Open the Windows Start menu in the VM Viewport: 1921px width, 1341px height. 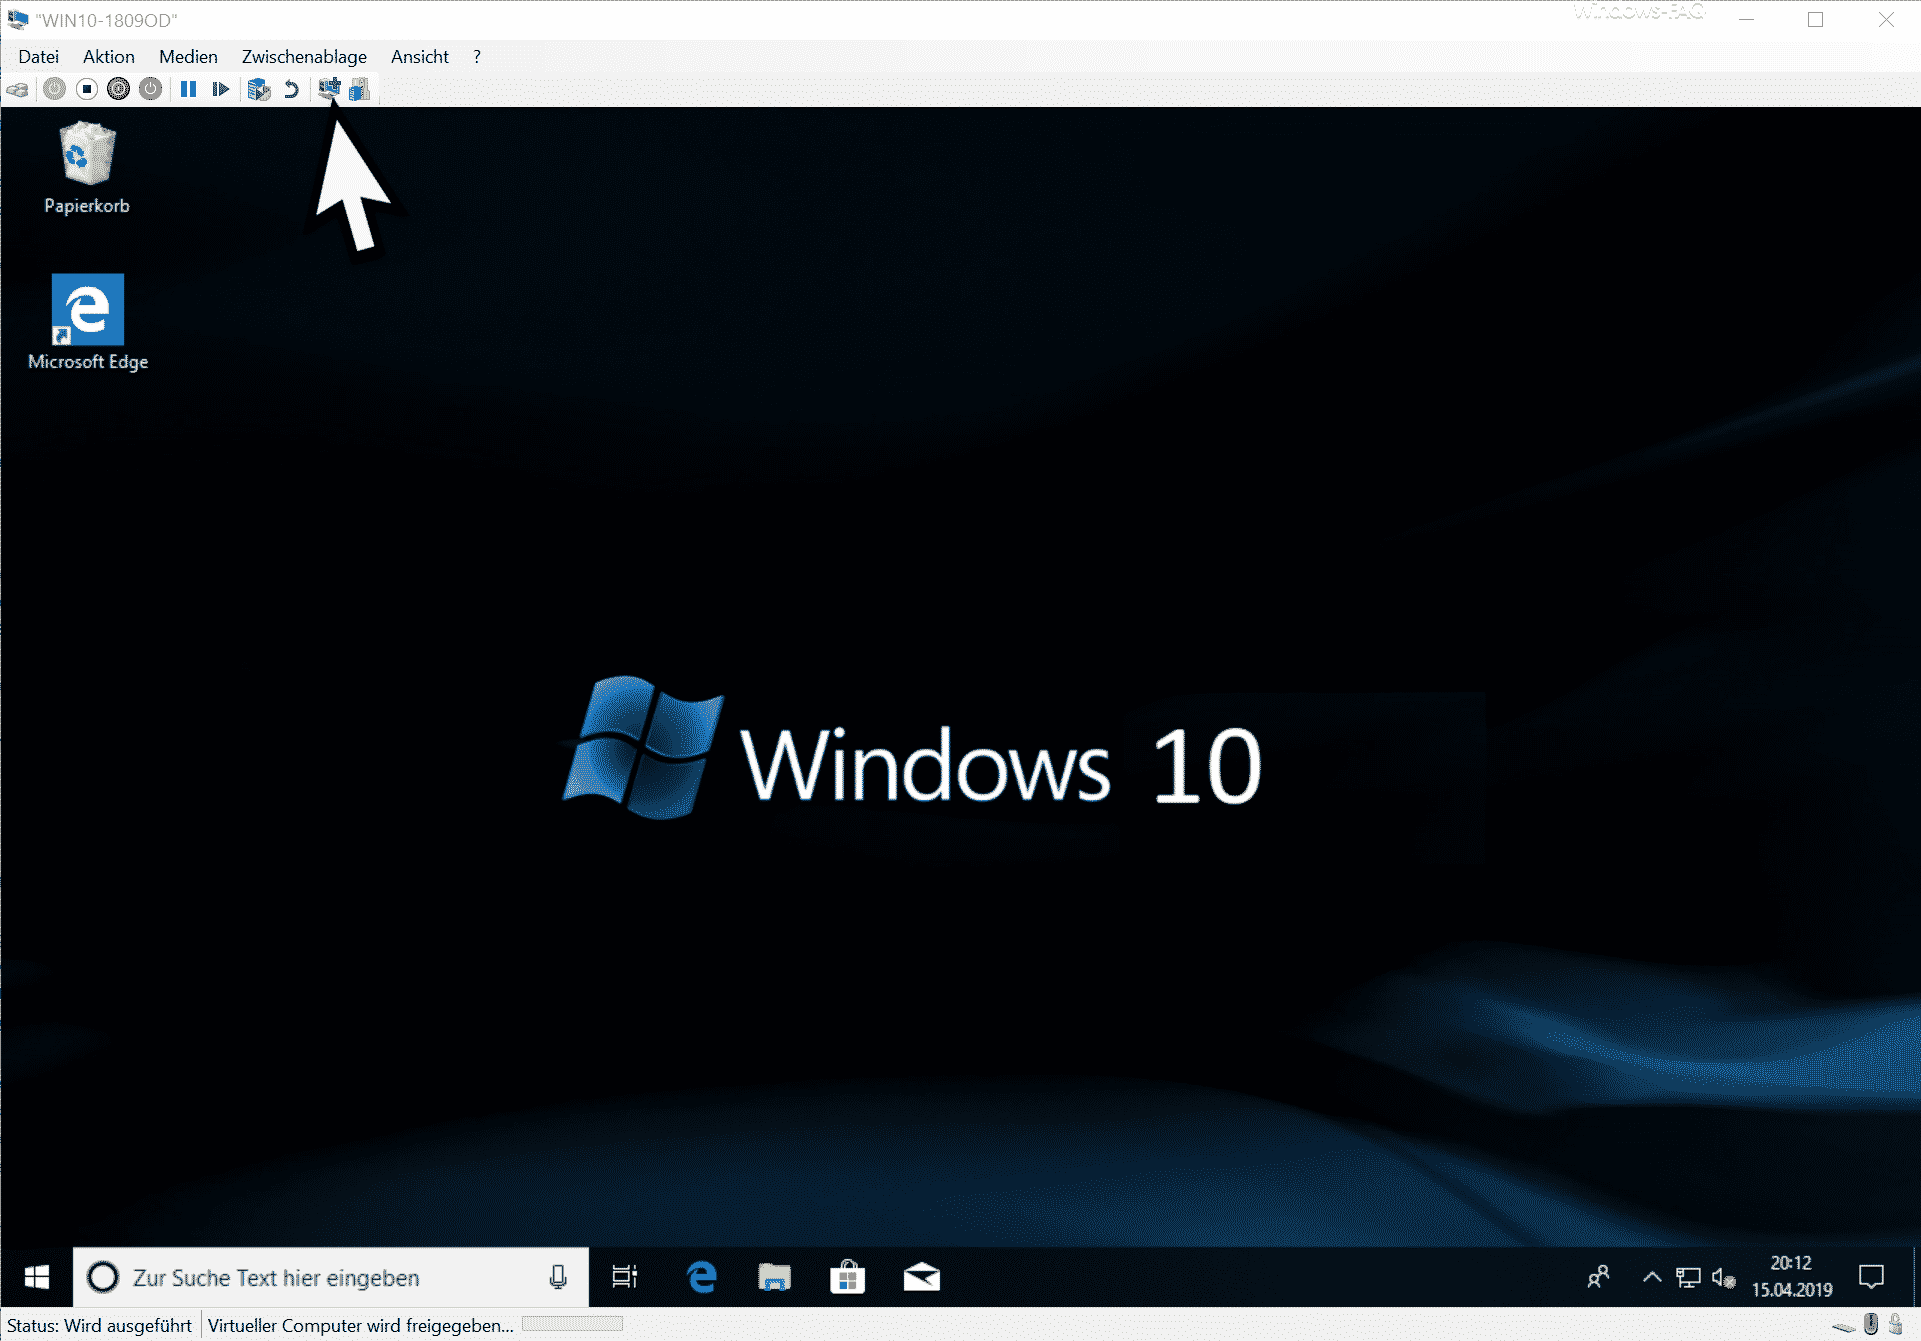[x=37, y=1277]
